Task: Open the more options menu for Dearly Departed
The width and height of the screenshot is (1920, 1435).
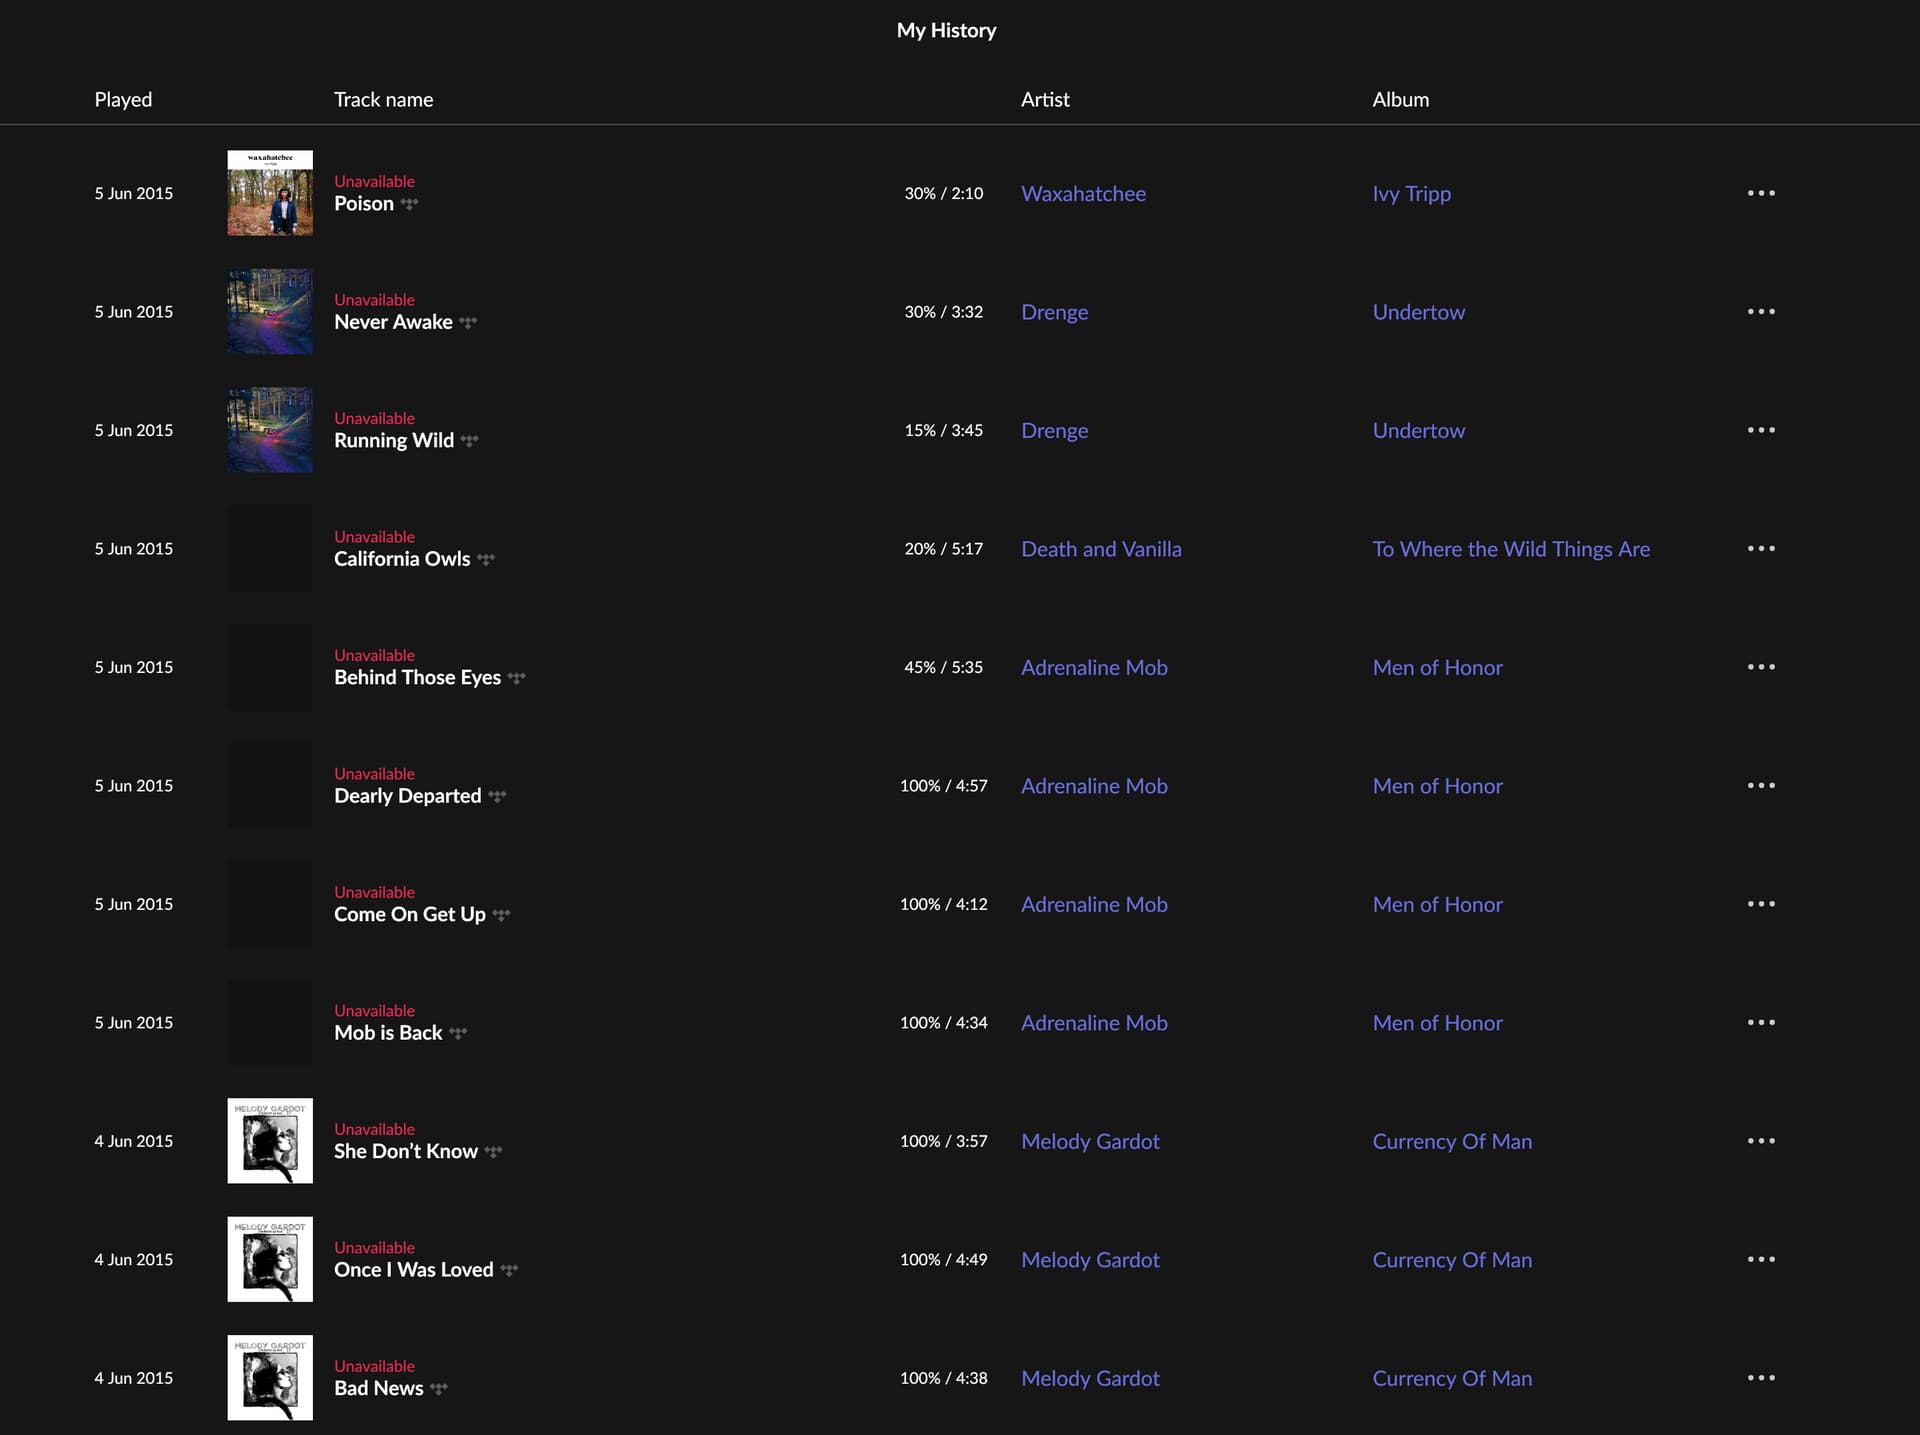Action: pos(1761,785)
